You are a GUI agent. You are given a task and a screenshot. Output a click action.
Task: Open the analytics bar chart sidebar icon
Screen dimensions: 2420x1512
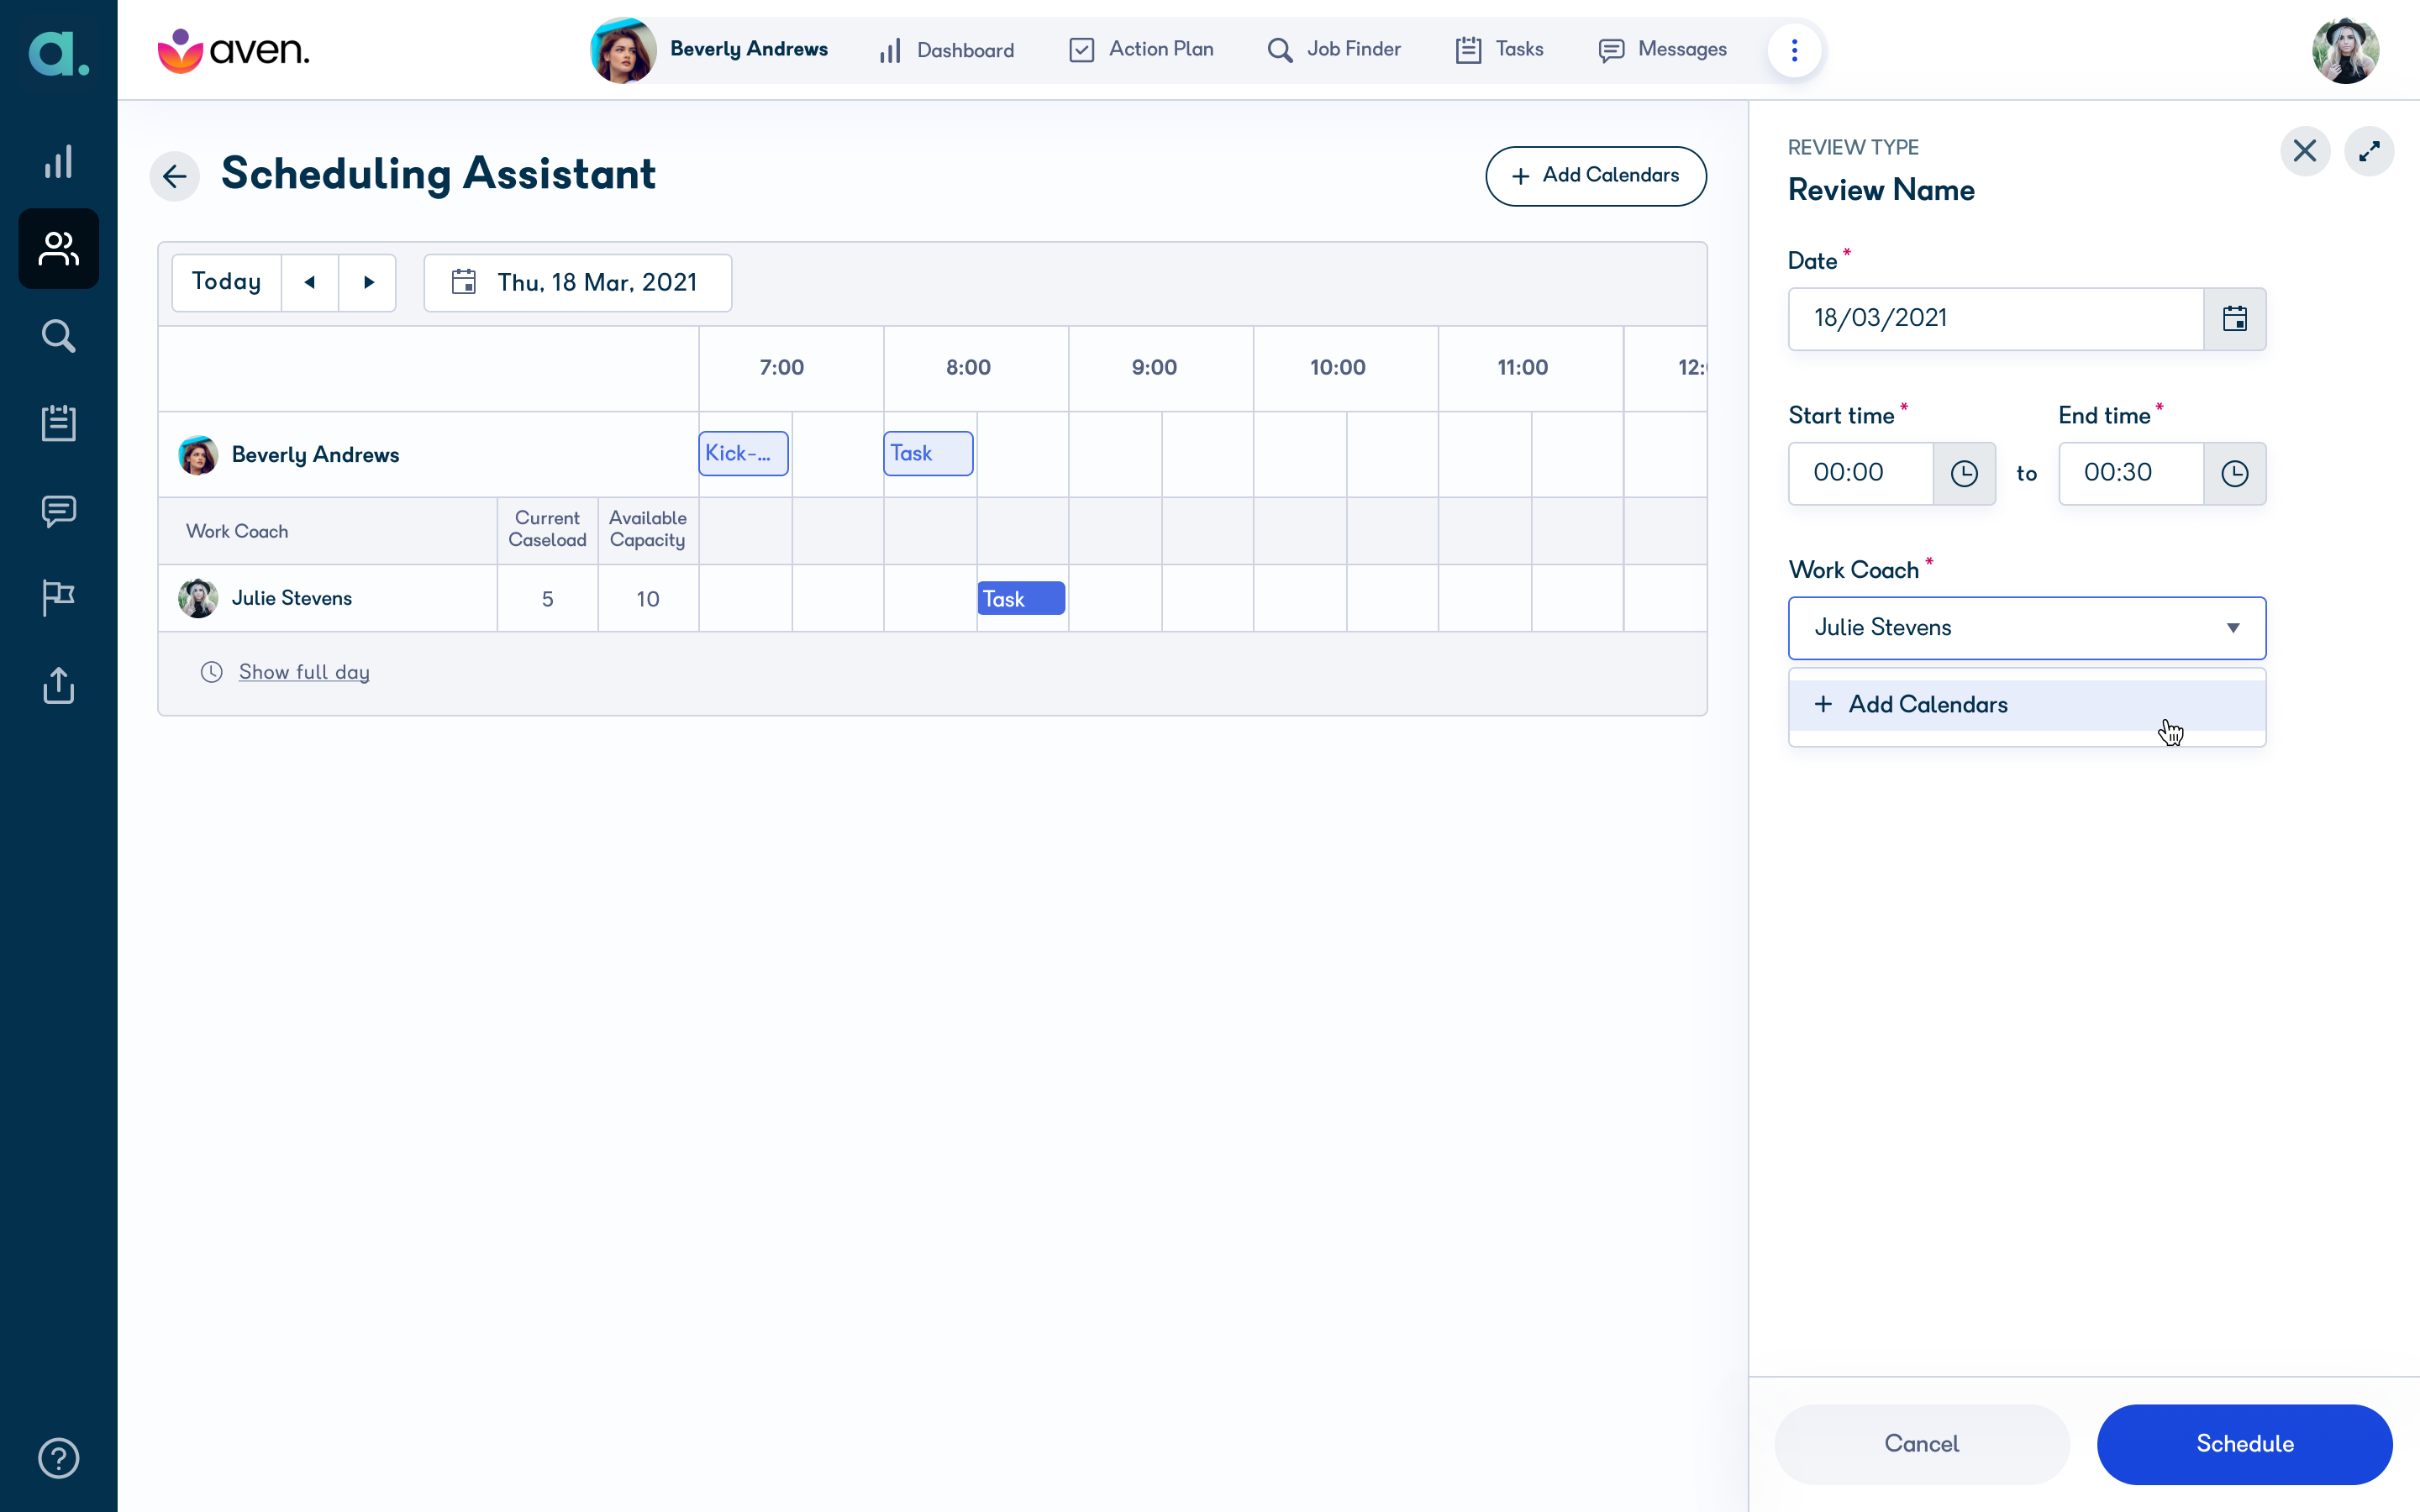(x=58, y=162)
